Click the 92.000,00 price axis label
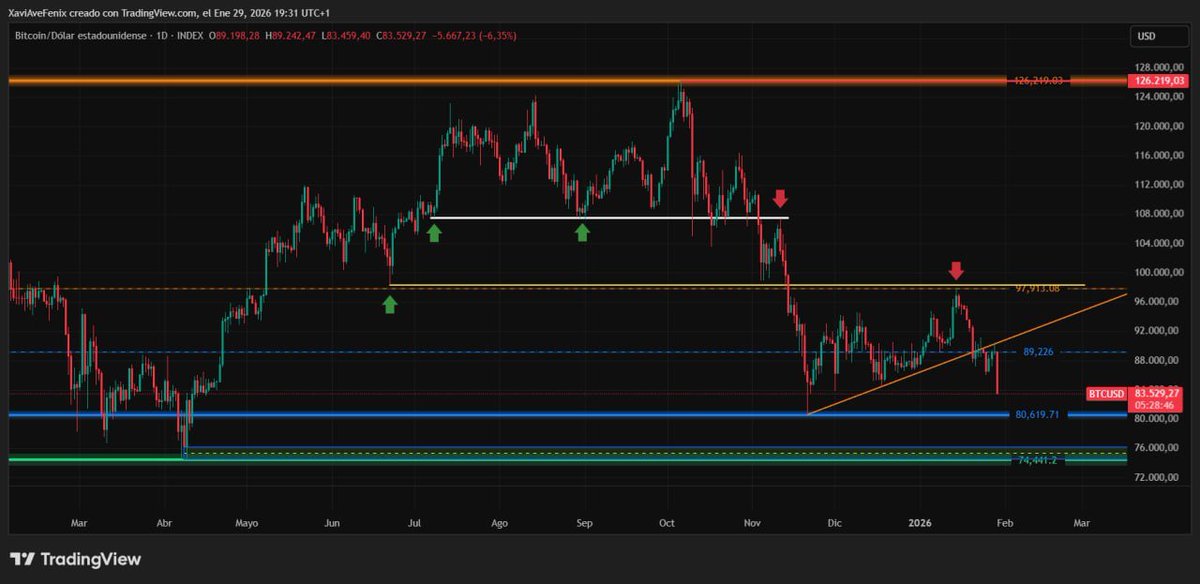The height and width of the screenshot is (584, 1200). click(x=1156, y=330)
